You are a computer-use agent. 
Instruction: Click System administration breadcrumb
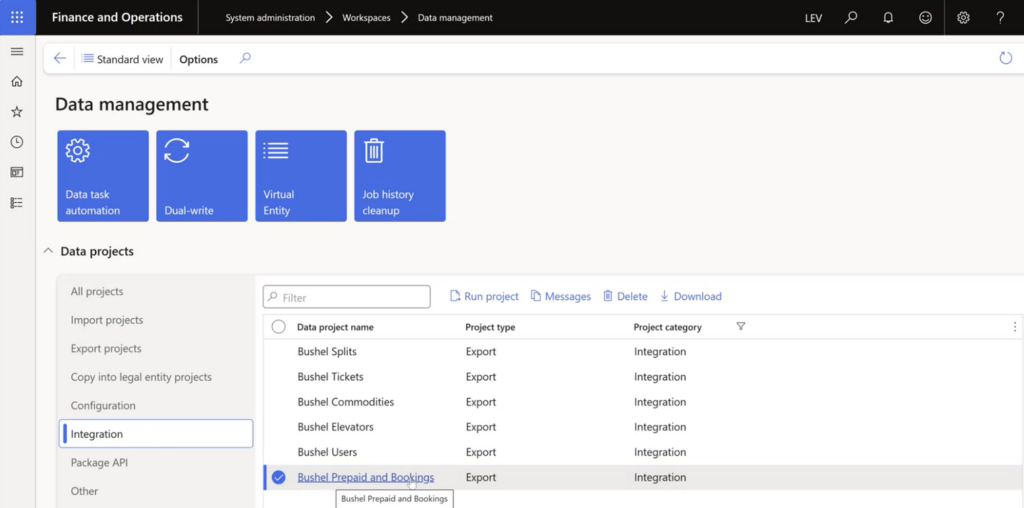(x=270, y=18)
